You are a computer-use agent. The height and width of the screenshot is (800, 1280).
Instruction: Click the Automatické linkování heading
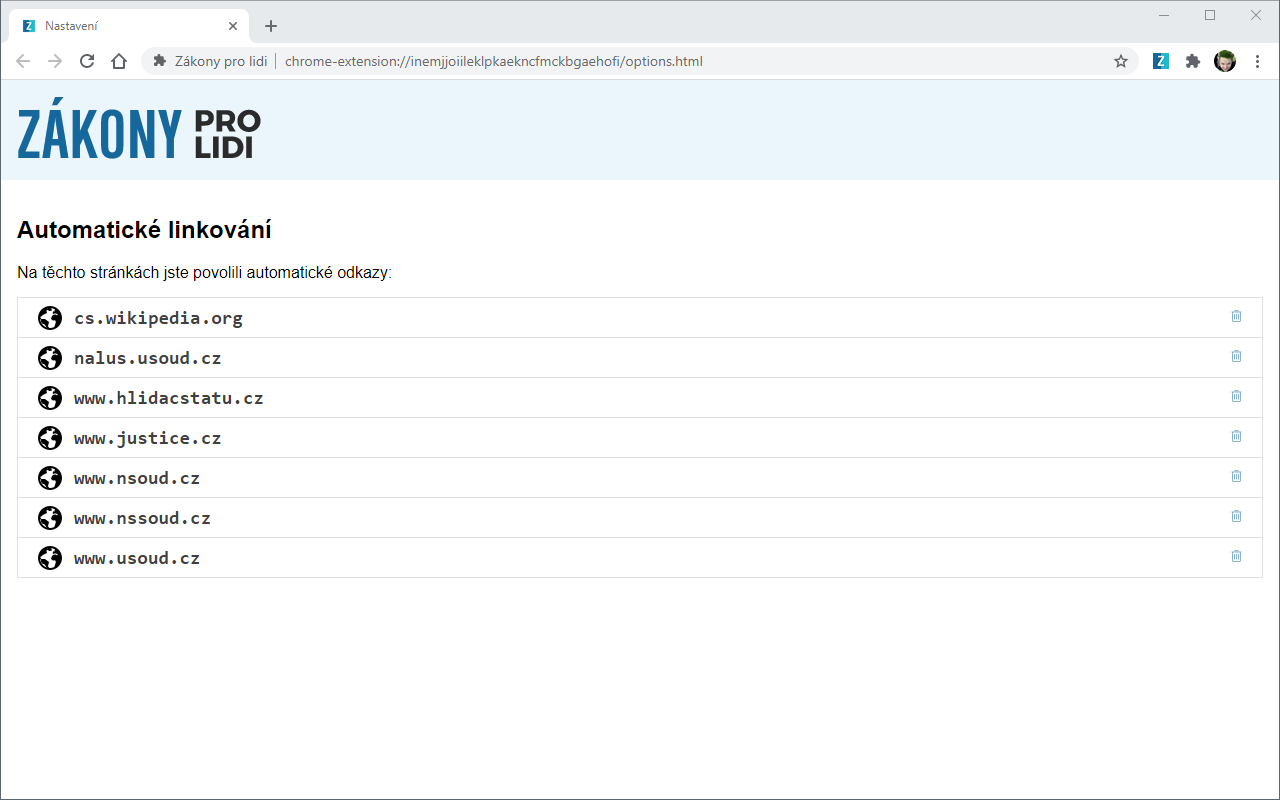coord(144,230)
